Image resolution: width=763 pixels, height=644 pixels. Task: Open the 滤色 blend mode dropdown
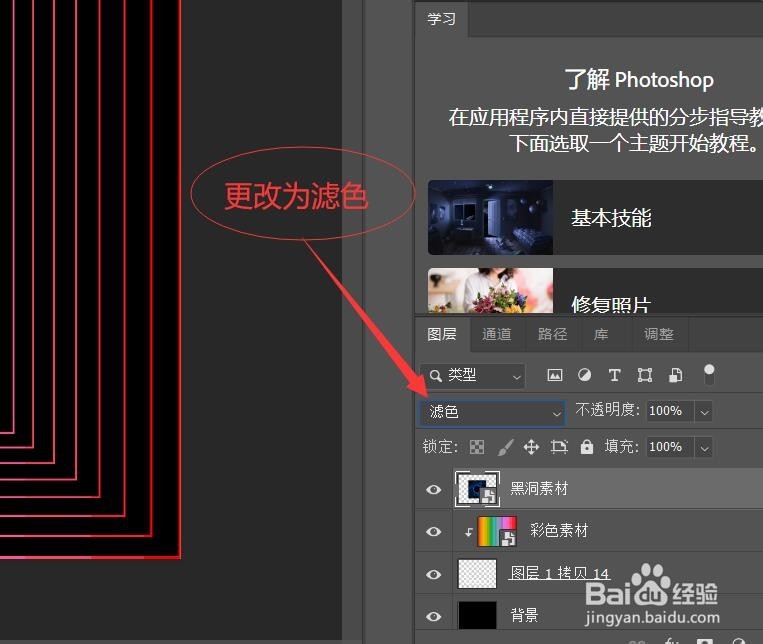(492, 413)
